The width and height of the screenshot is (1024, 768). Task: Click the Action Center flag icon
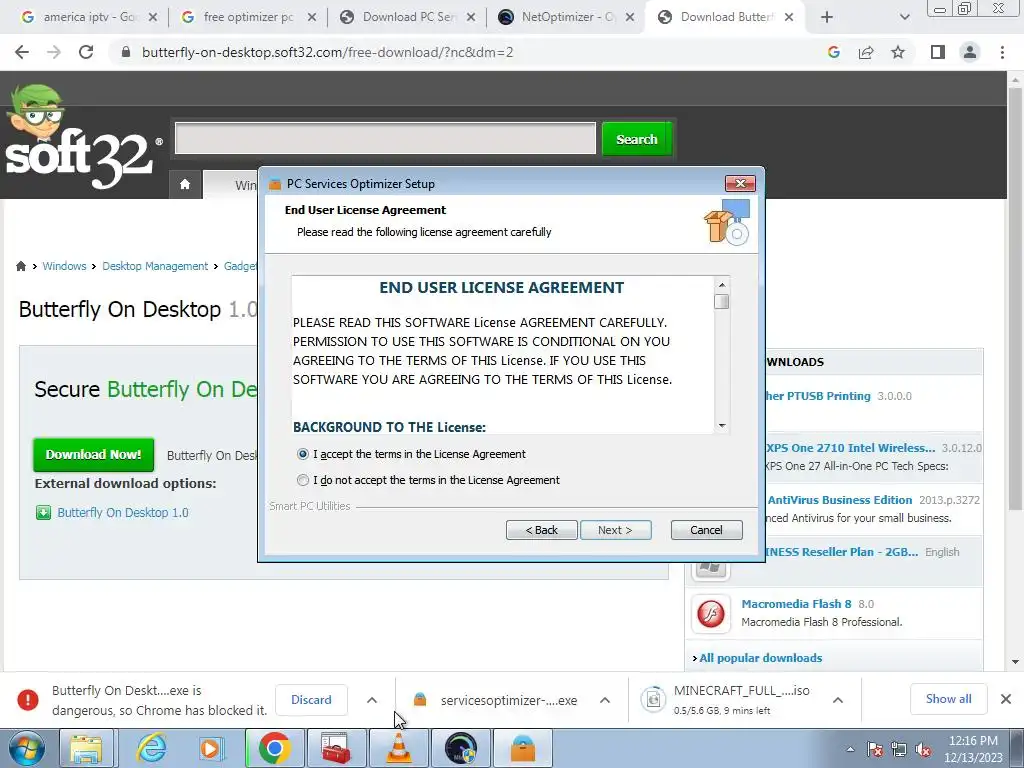(x=874, y=749)
